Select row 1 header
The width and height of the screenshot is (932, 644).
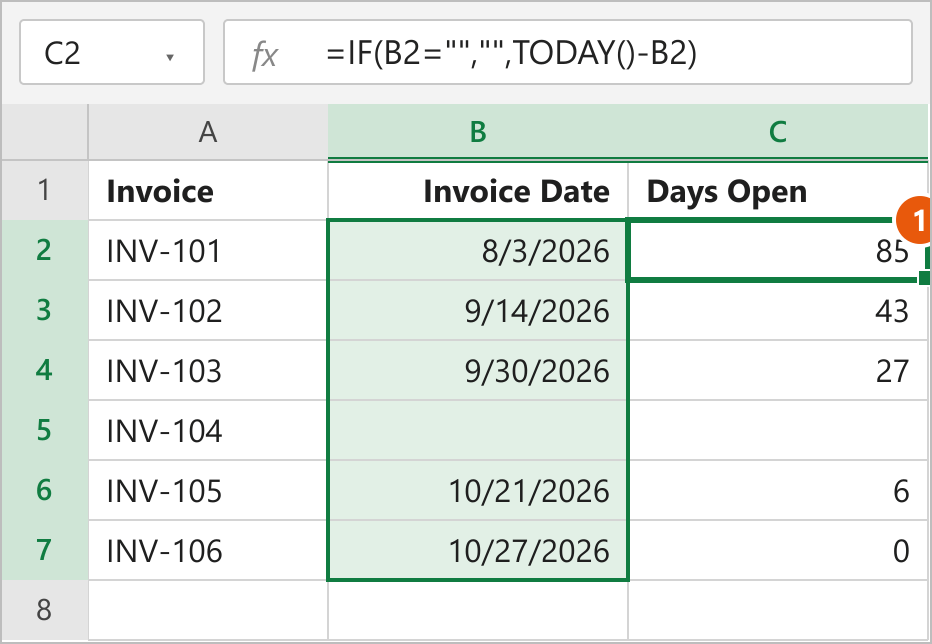[45, 190]
